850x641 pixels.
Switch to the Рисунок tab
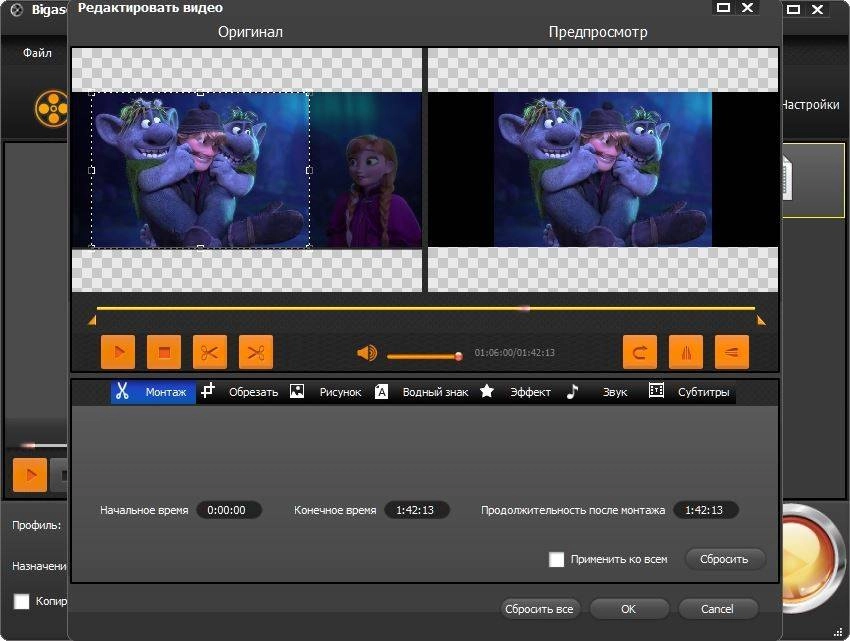tap(326, 392)
